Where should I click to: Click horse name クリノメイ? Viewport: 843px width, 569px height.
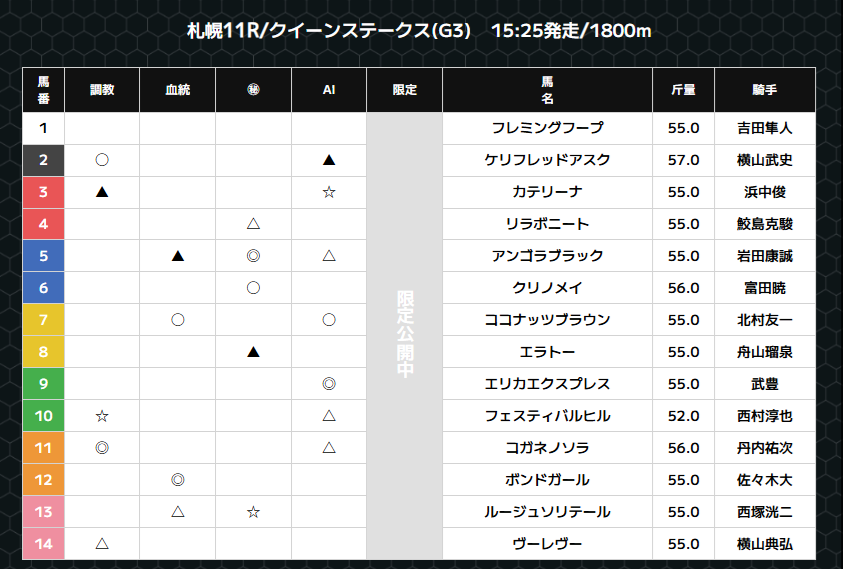click(x=547, y=288)
